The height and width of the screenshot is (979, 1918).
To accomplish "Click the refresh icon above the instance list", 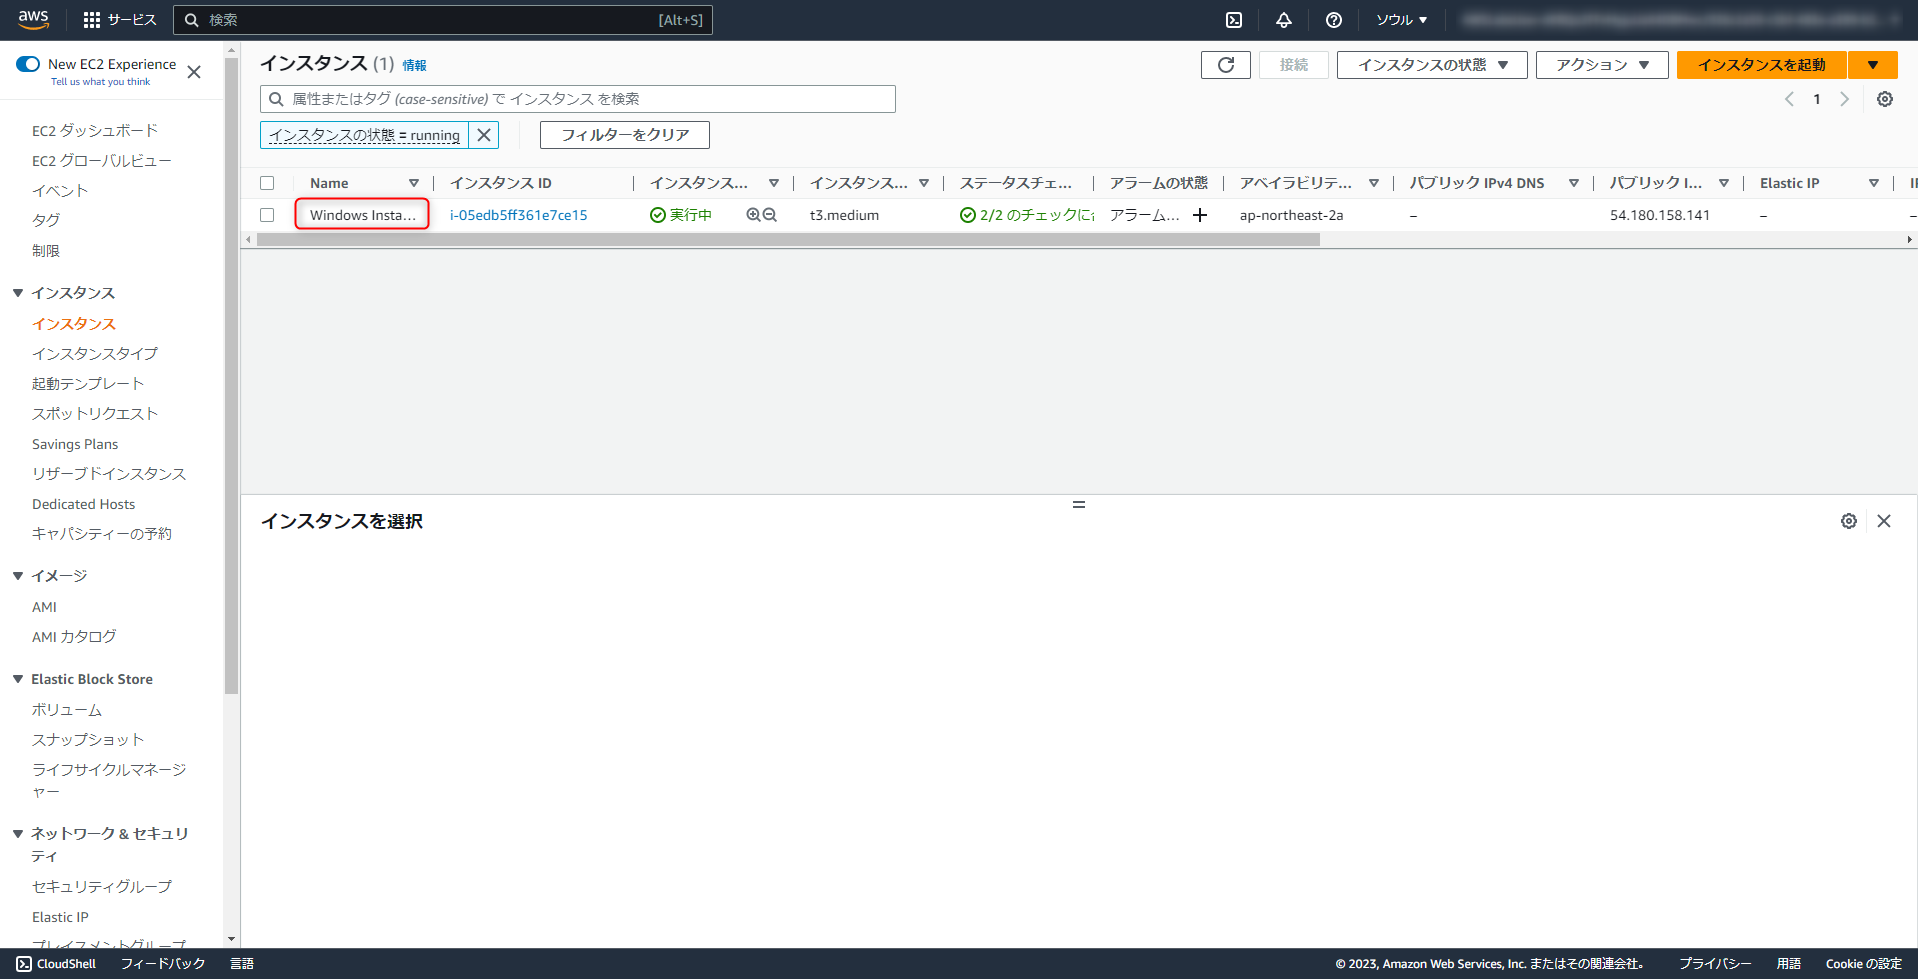I will (x=1224, y=64).
